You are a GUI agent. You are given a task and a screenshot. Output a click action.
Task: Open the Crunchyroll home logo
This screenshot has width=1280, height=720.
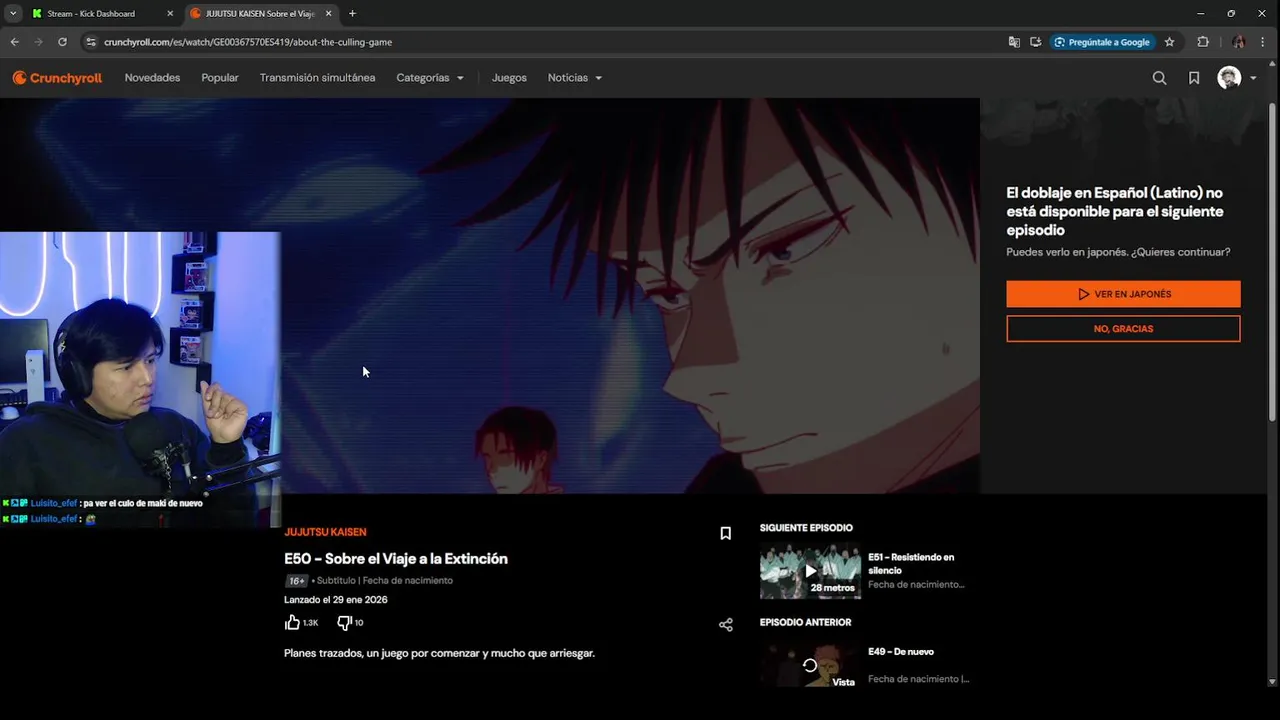point(57,78)
